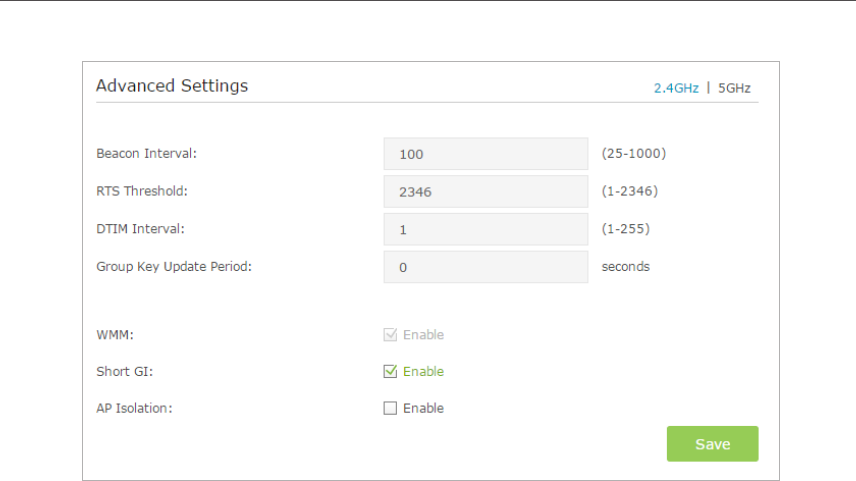Click the Beacon Interval label
The image size is (856, 481).
146,154
